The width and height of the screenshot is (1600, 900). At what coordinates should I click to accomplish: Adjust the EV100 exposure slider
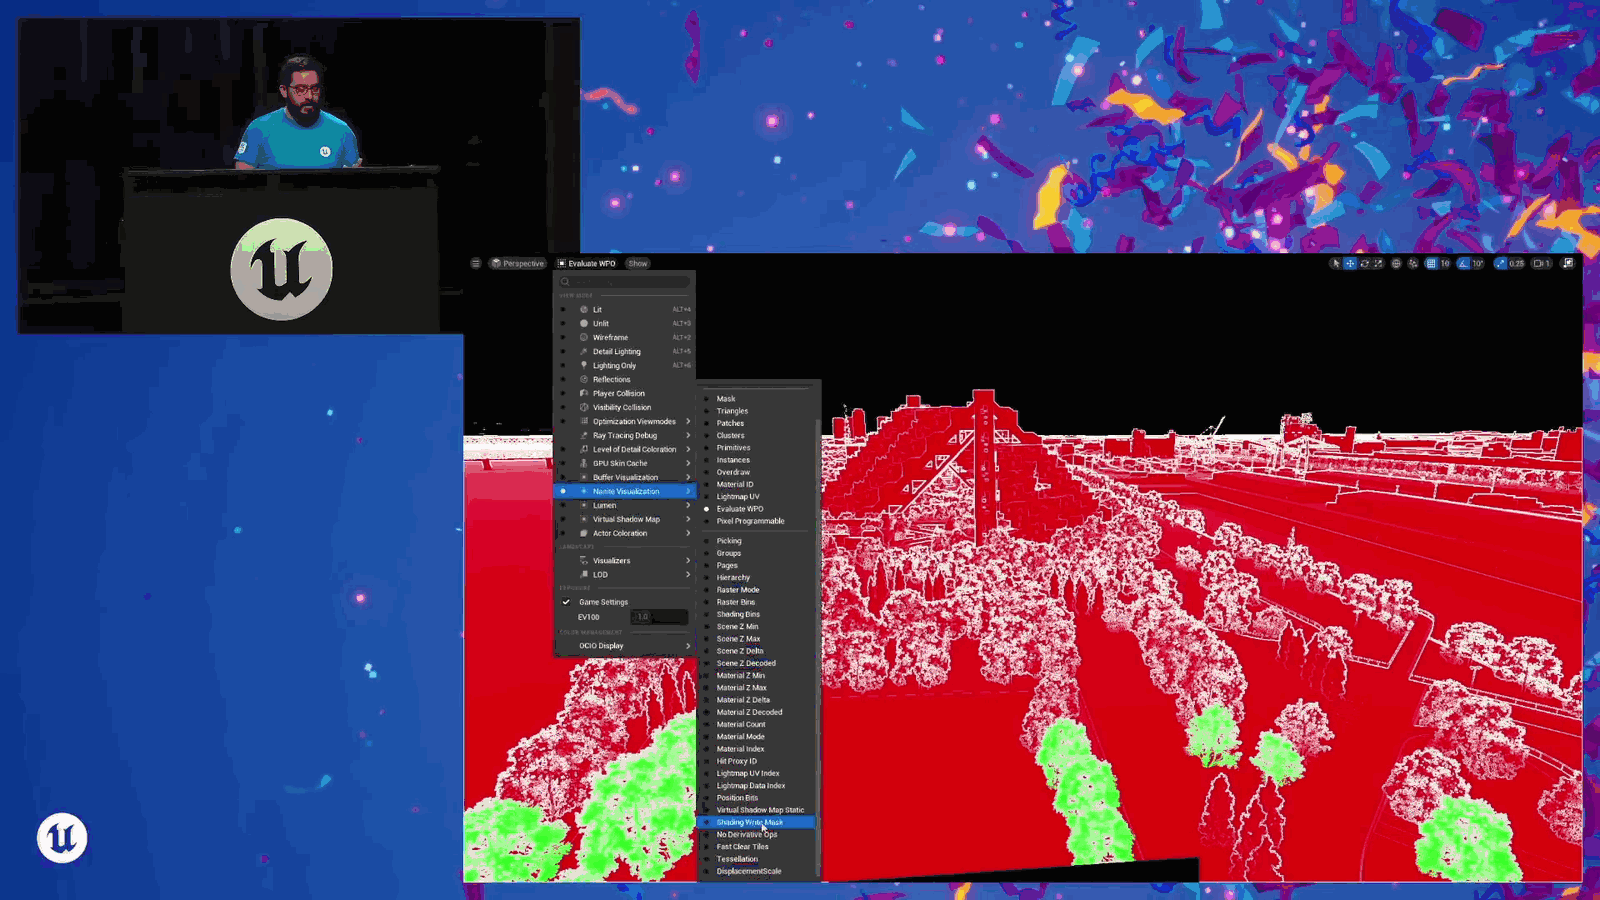[659, 617]
